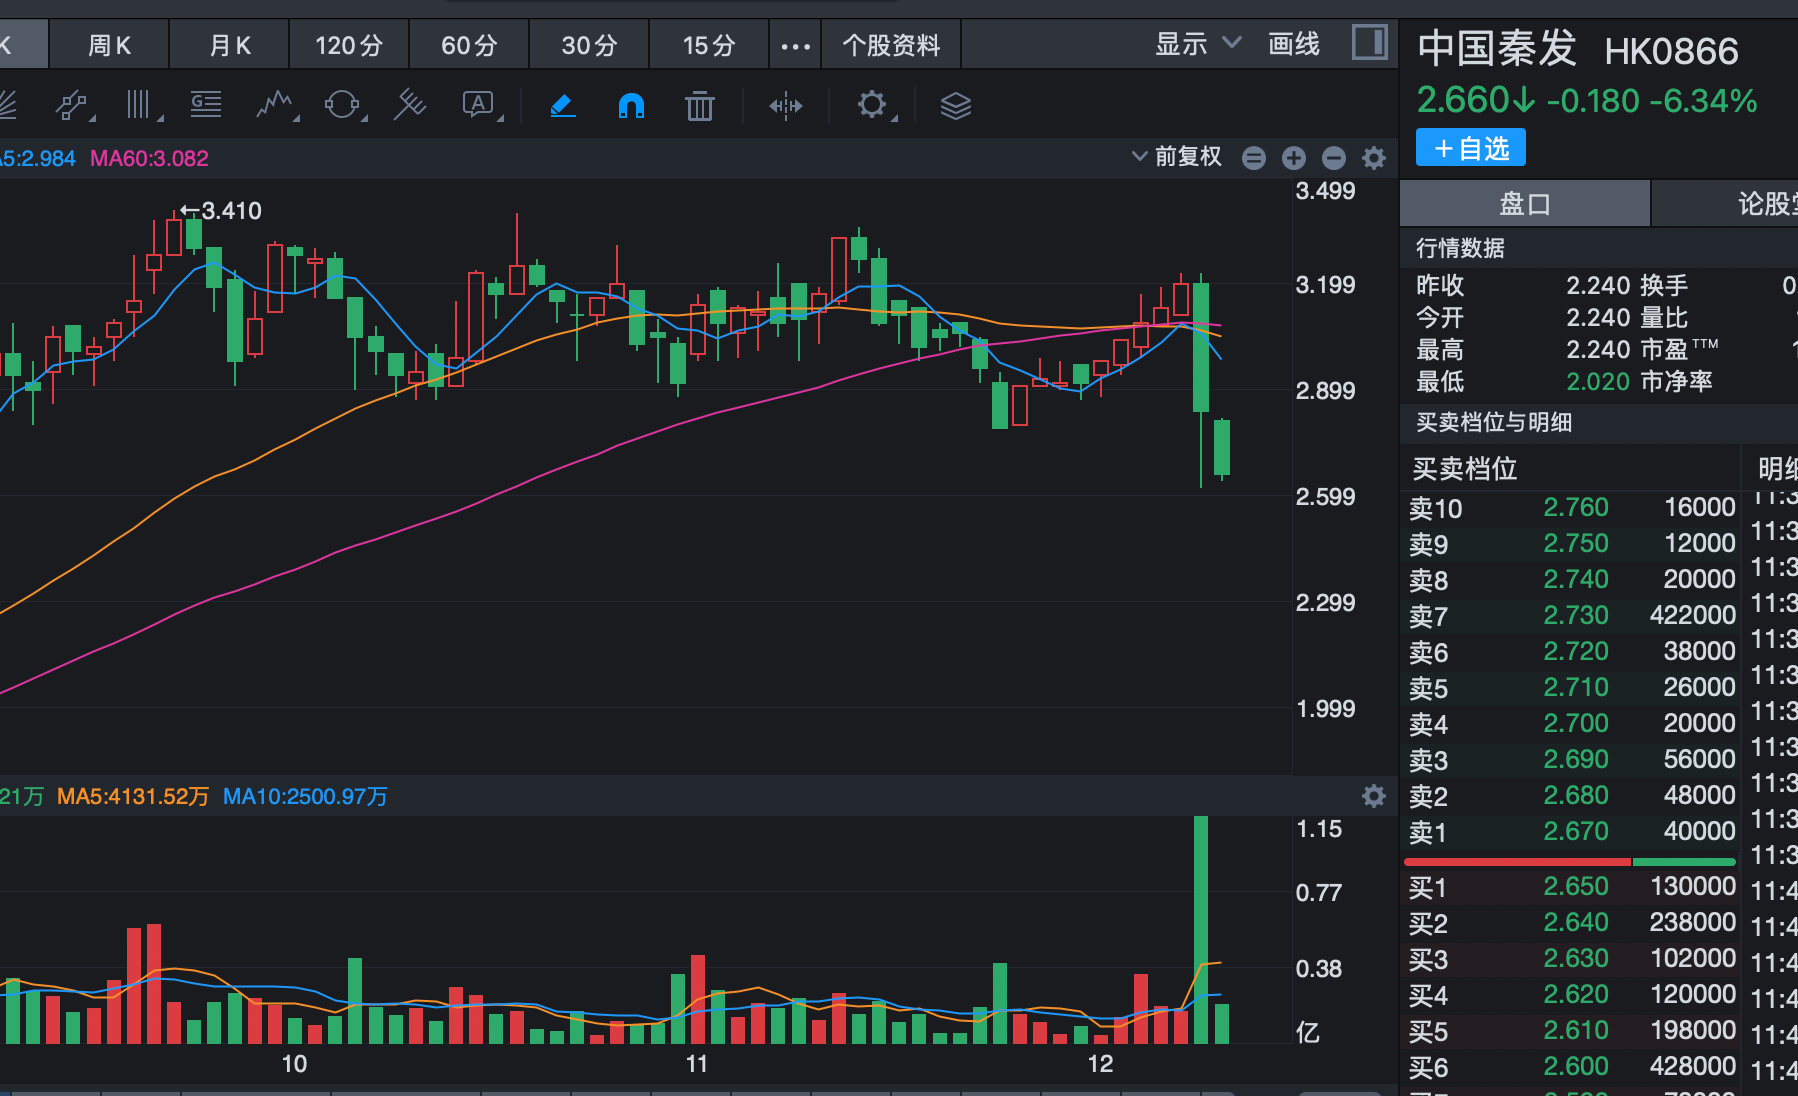Image resolution: width=1798 pixels, height=1096 pixels.
Task: Click the 画线 draw line button
Action: coord(1292,44)
